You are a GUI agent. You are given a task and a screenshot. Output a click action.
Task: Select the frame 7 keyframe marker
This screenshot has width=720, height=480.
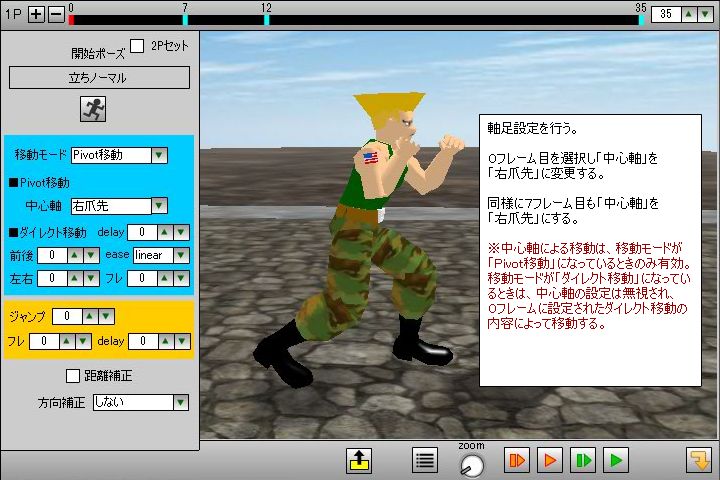click(x=185, y=20)
